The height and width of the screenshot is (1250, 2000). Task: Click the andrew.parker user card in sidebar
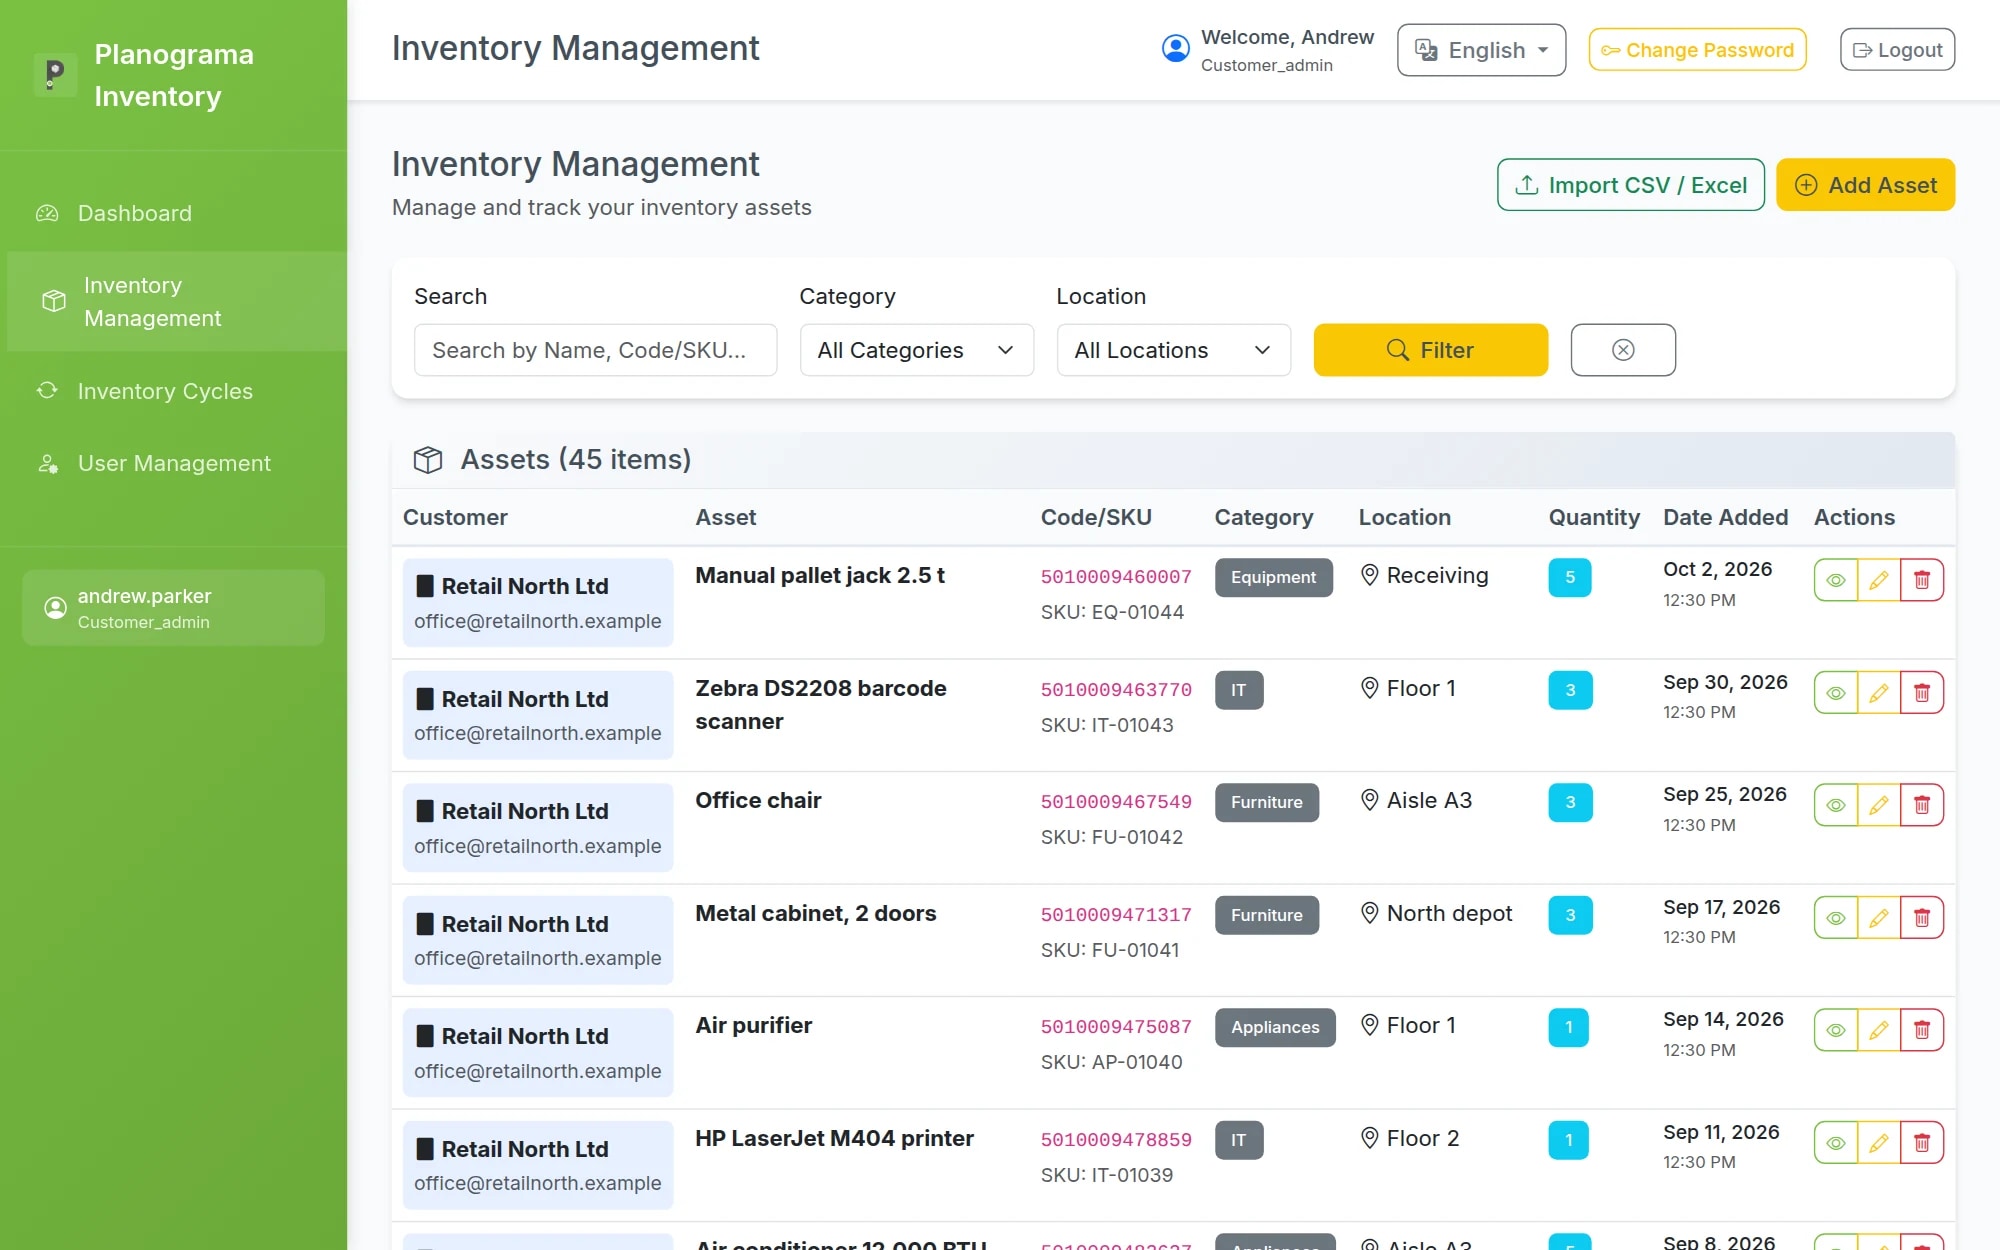(173, 608)
